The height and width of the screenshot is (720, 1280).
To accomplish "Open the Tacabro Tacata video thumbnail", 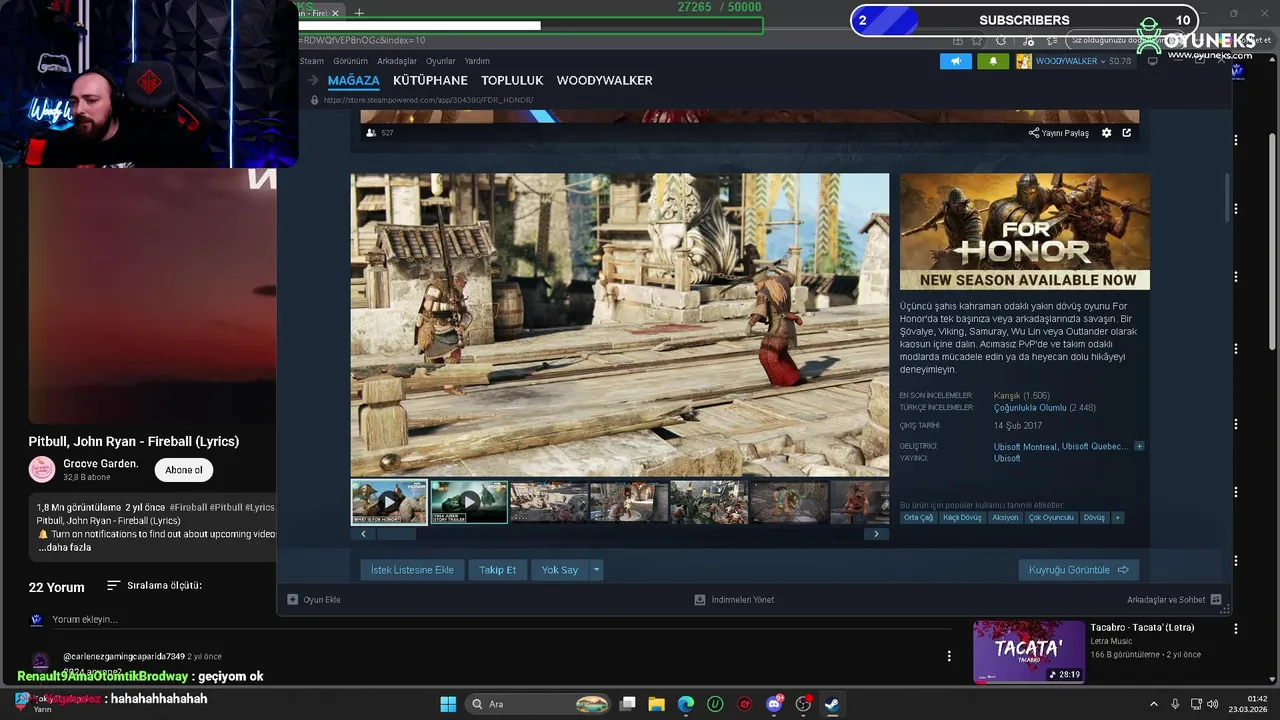I will (1029, 652).
